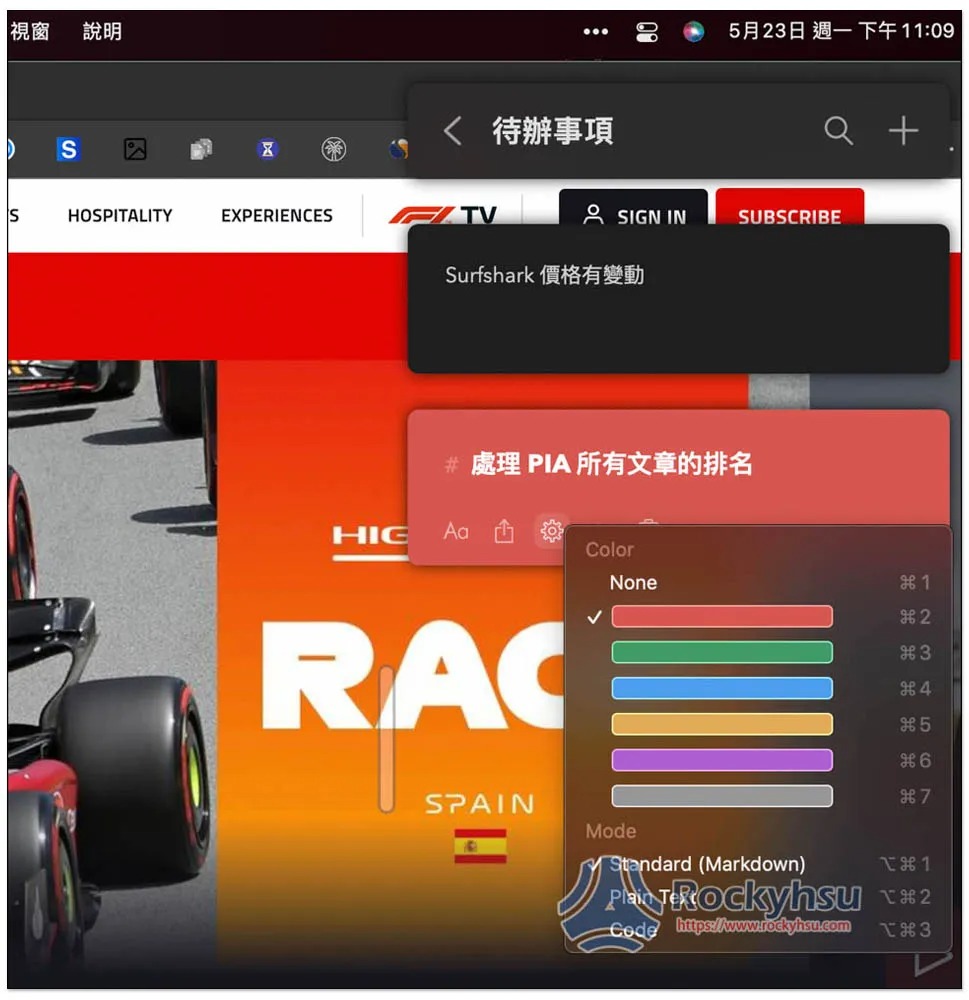Share the red note via share icon
The image size is (969, 1000).
pyautogui.click(x=504, y=531)
